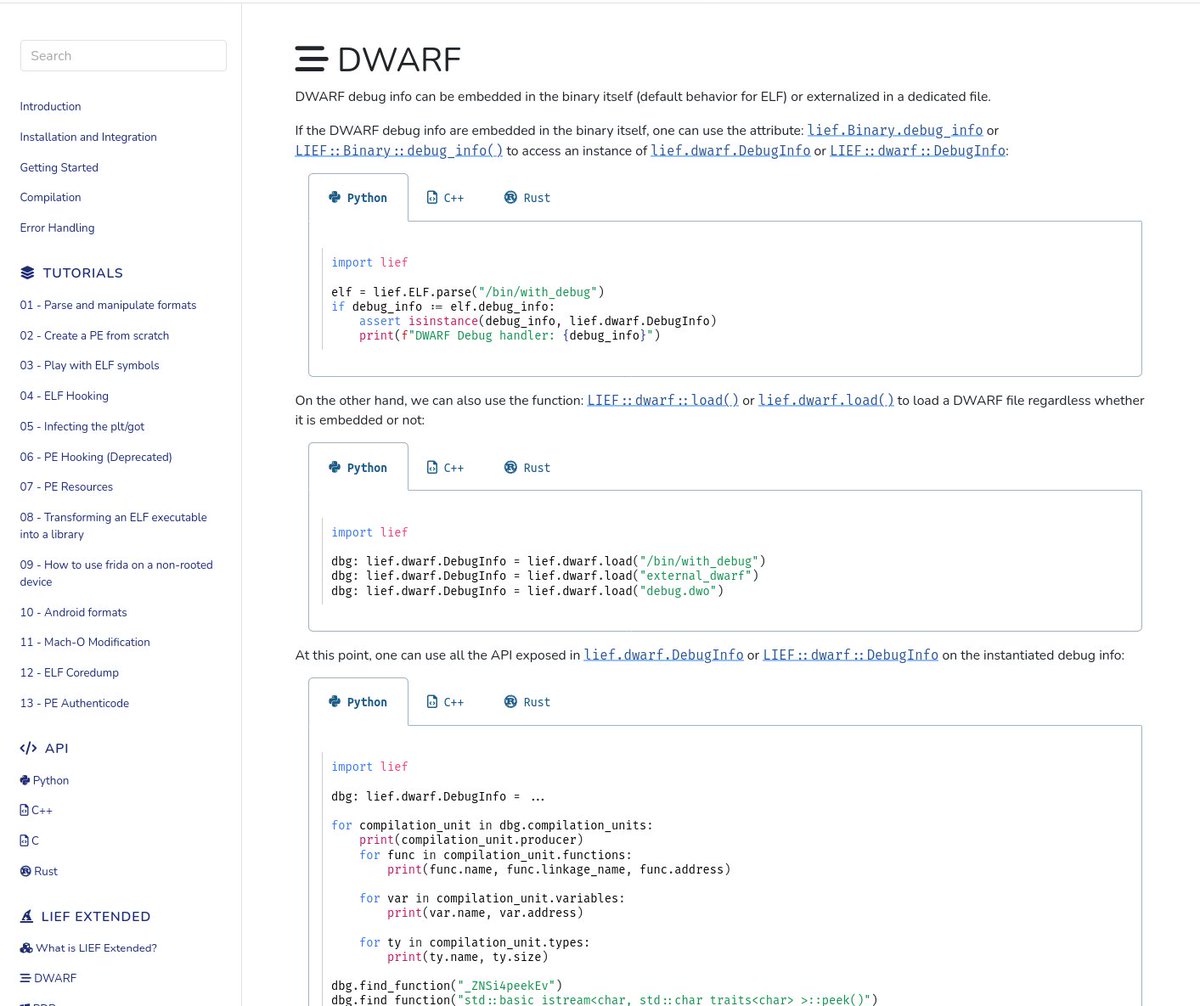1200x1006 pixels.
Task: Switch to Rust tab in third code block
Action: click(x=528, y=702)
